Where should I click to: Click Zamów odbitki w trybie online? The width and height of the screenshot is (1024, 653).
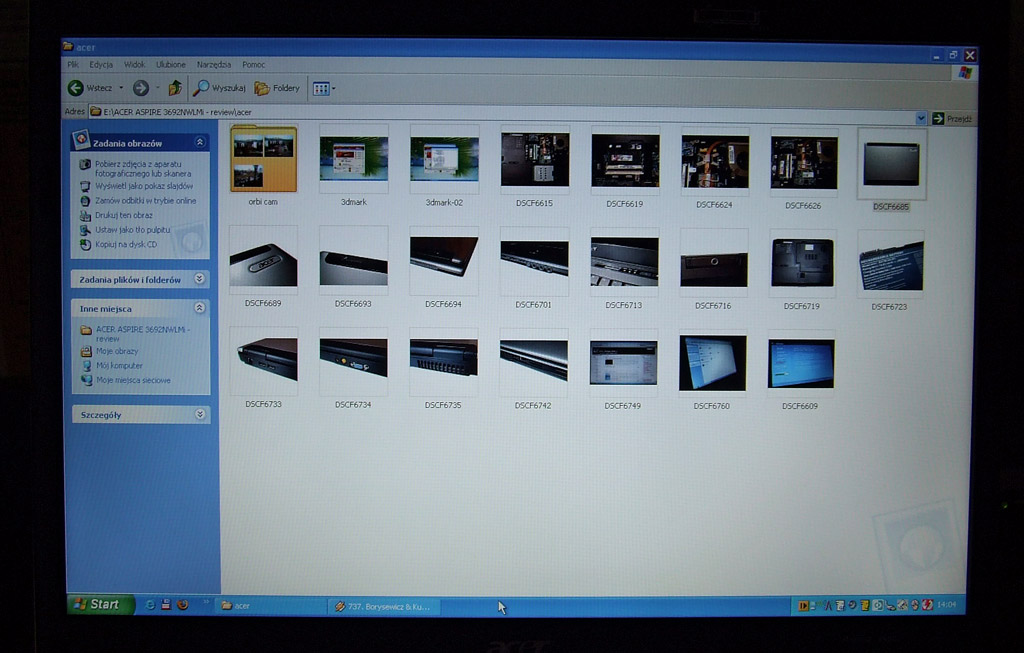point(146,201)
